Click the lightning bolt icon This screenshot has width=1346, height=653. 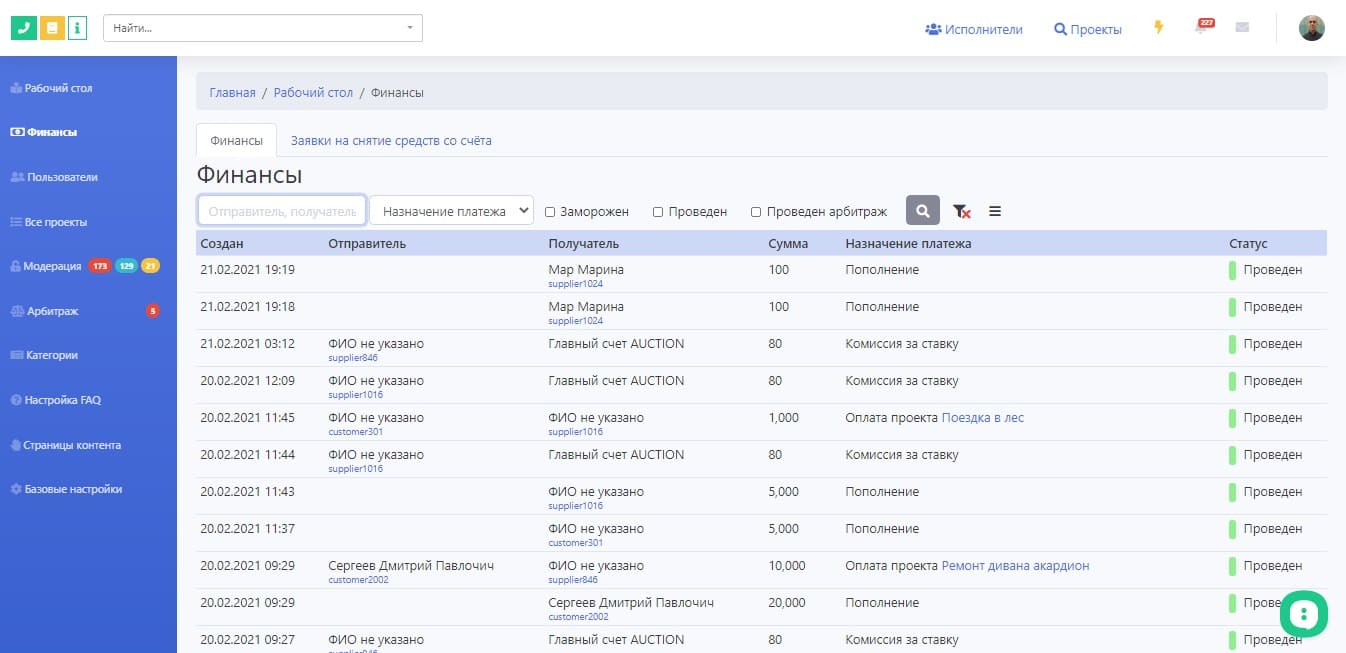click(1159, 28)
